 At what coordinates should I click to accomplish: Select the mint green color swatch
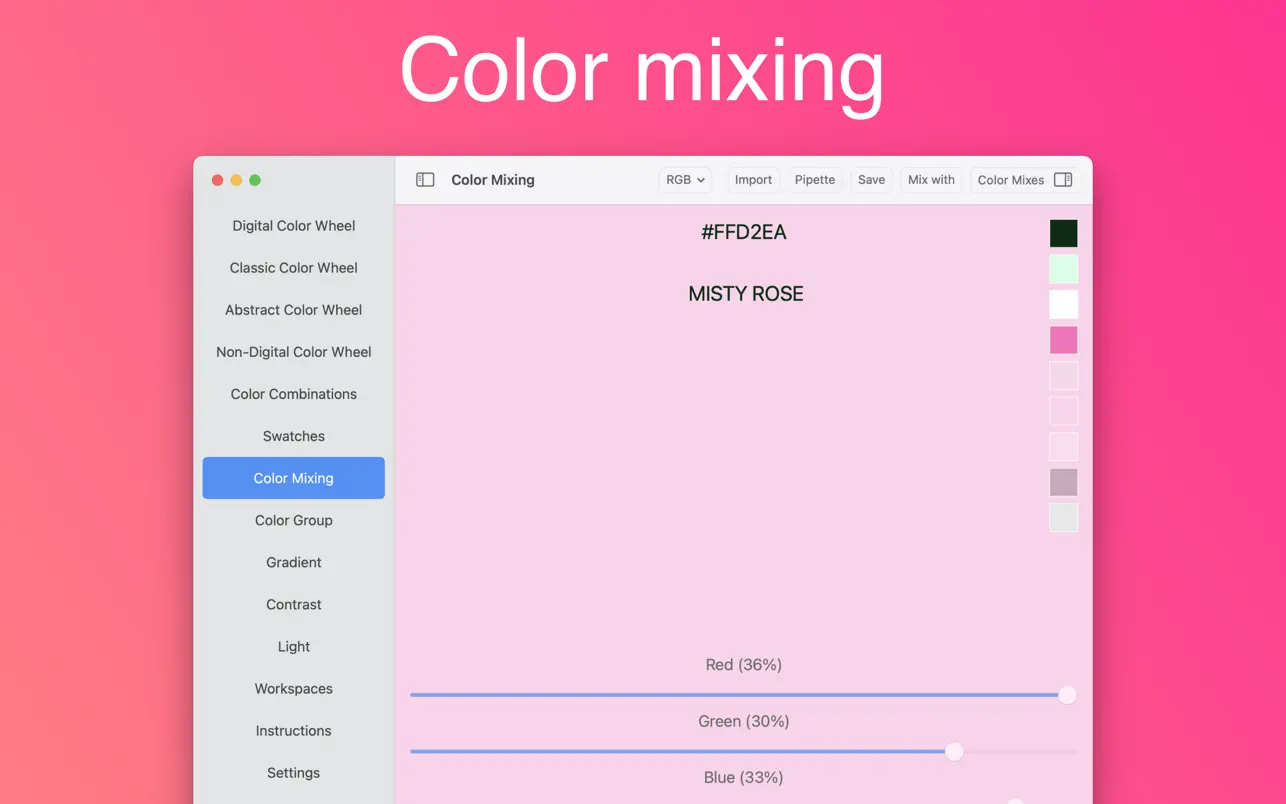(x=1063, y=269)
